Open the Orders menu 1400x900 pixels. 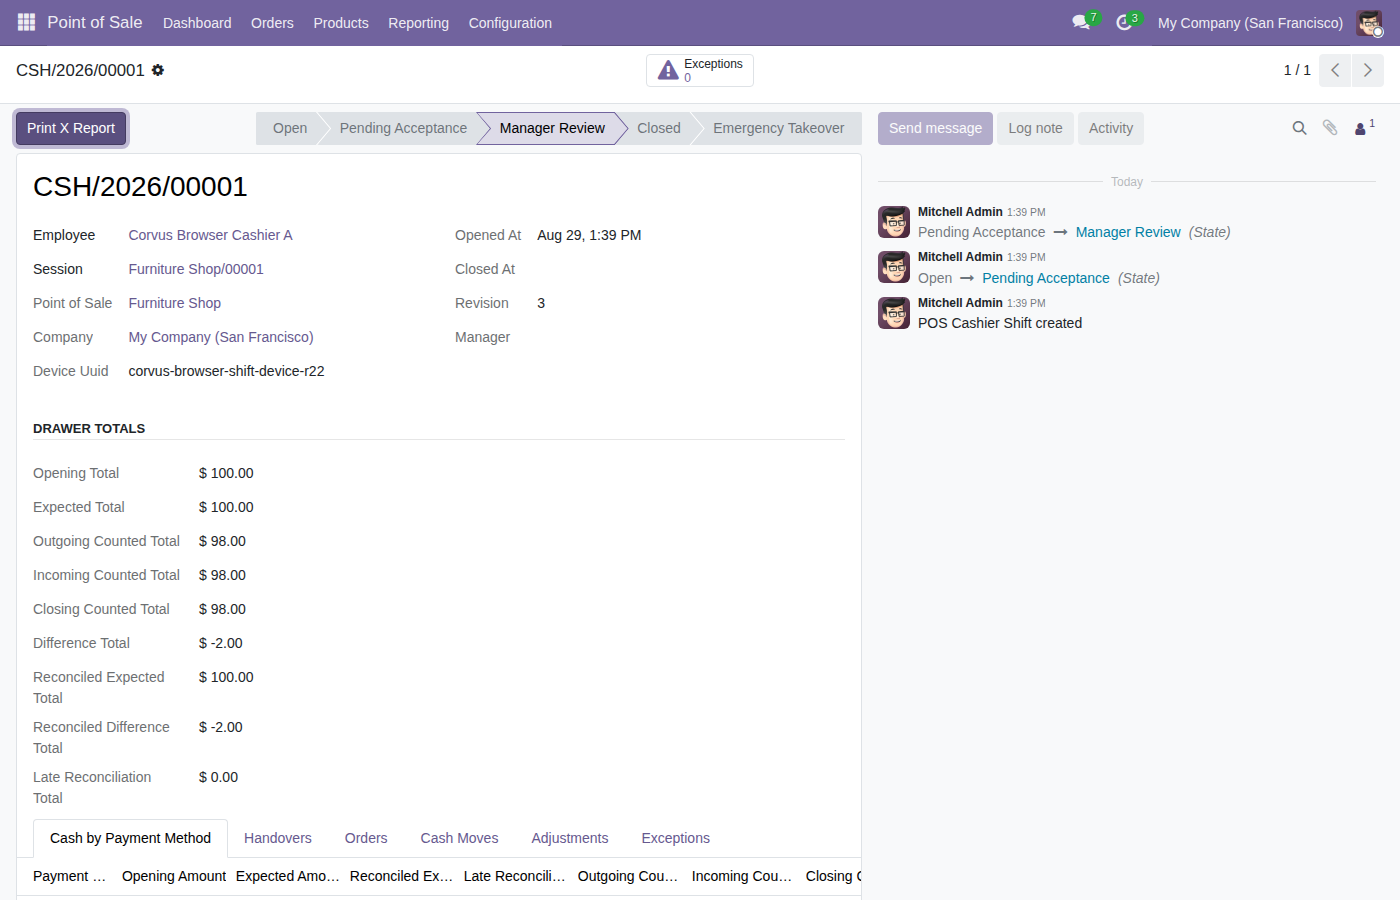(272, 22)
